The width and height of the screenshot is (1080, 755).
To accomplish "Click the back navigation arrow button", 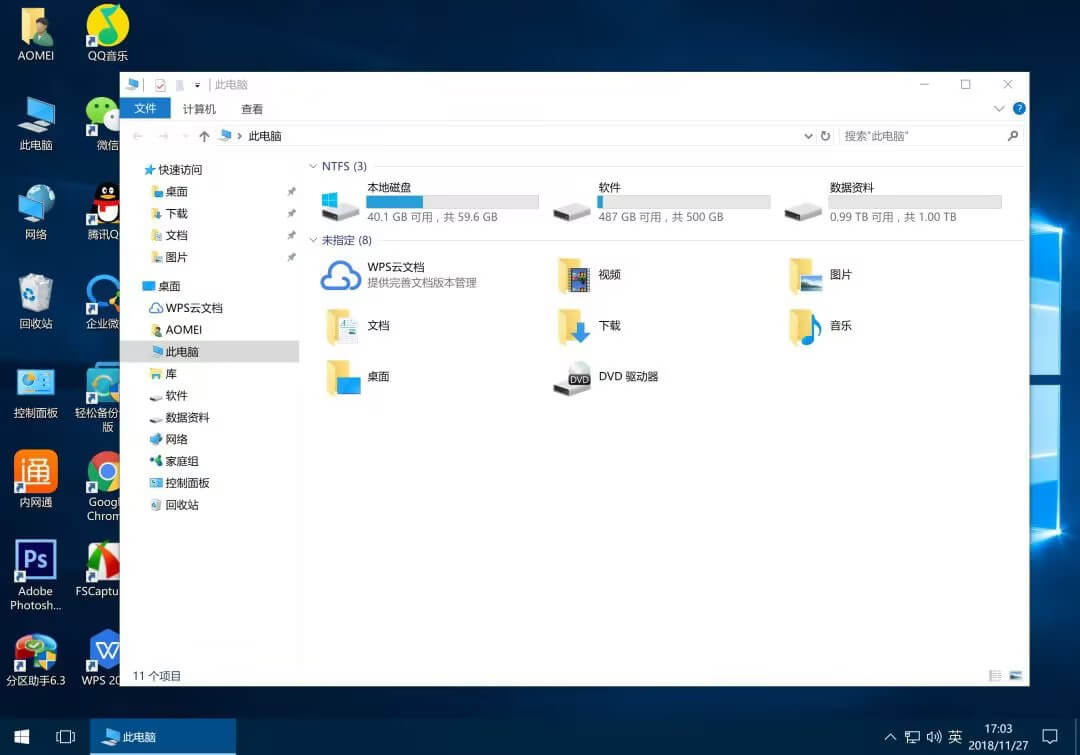I will (140, 135).
